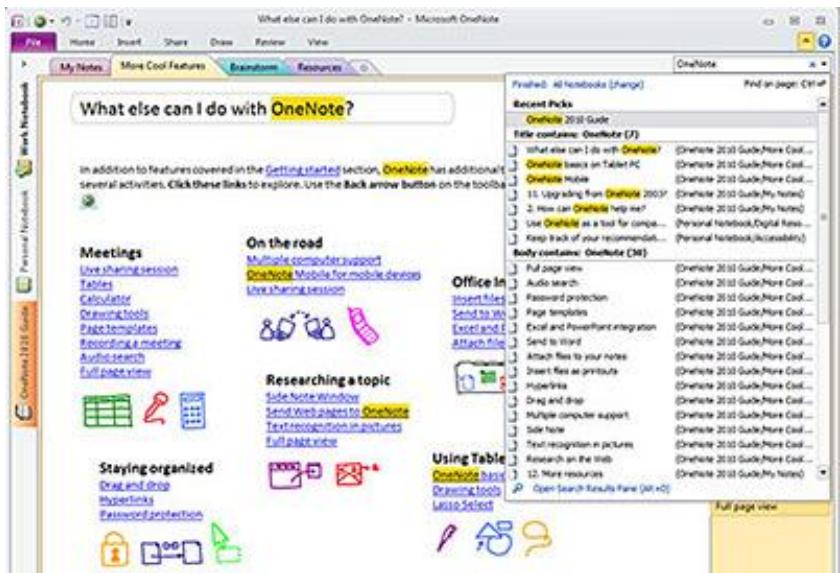Switch to the My Notes section tab
Screen dimensions: 840x573
point(81,67)
